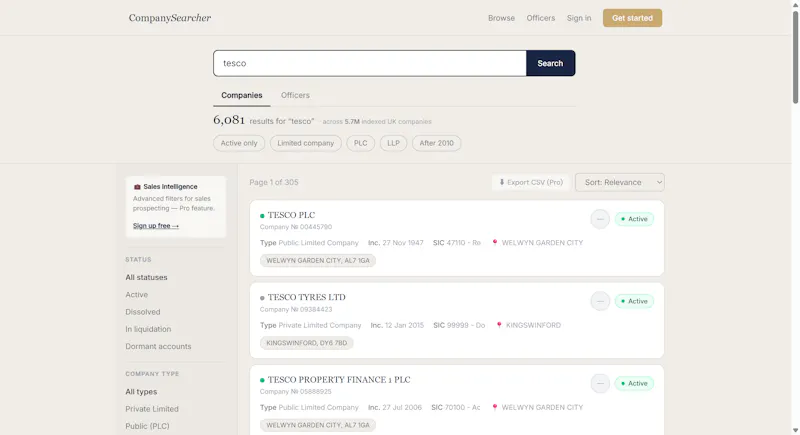The image size is (800, 435).
Task: Toggle the LLP filter chip
Action: coord(393,143)
